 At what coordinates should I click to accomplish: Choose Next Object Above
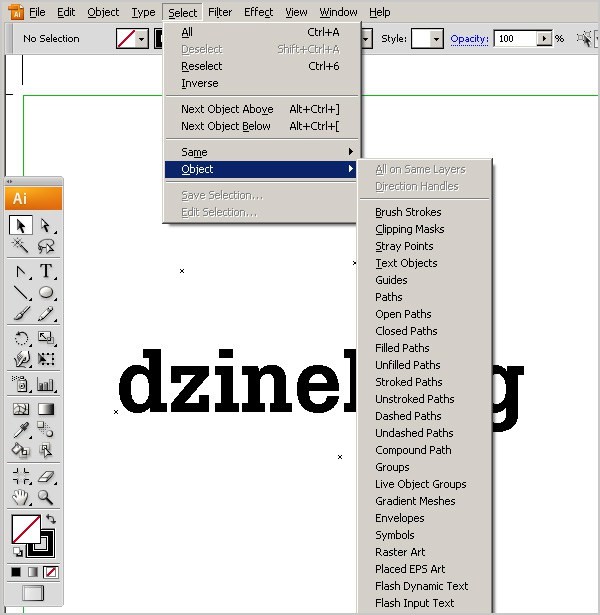click(x=260, y=109)
